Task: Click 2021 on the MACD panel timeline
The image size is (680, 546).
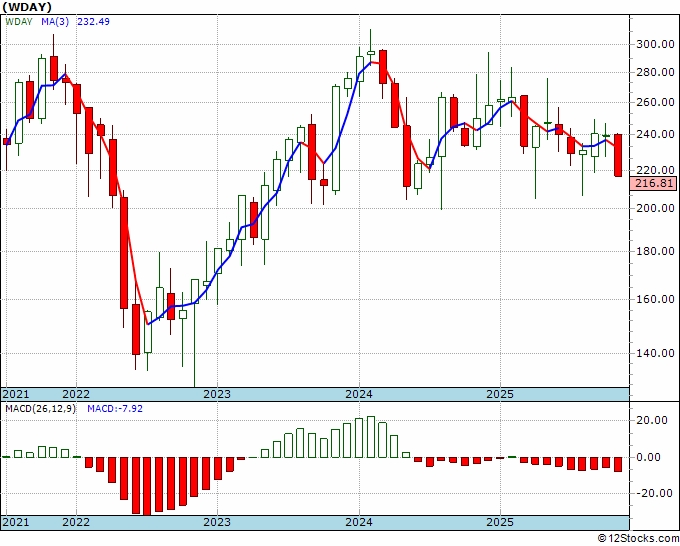Action: (x=16, y=522)
